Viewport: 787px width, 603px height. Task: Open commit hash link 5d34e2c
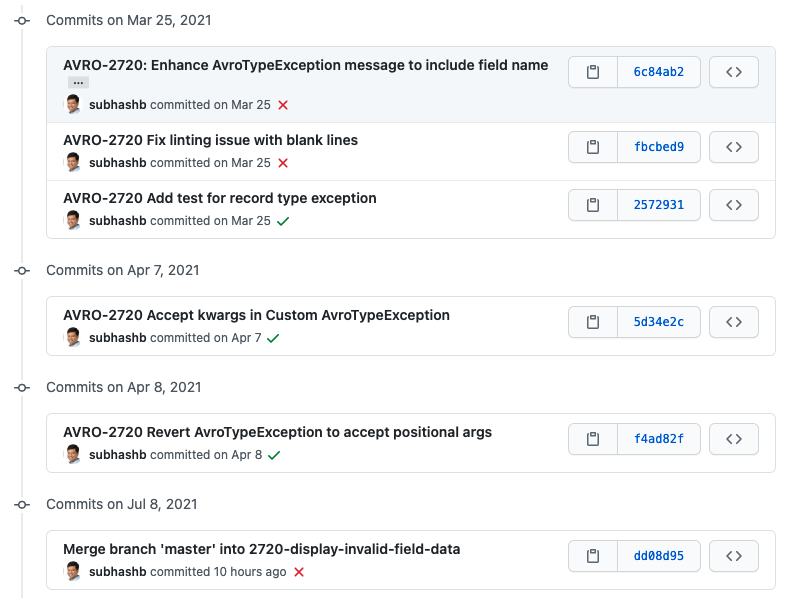(x=659, y=322)
